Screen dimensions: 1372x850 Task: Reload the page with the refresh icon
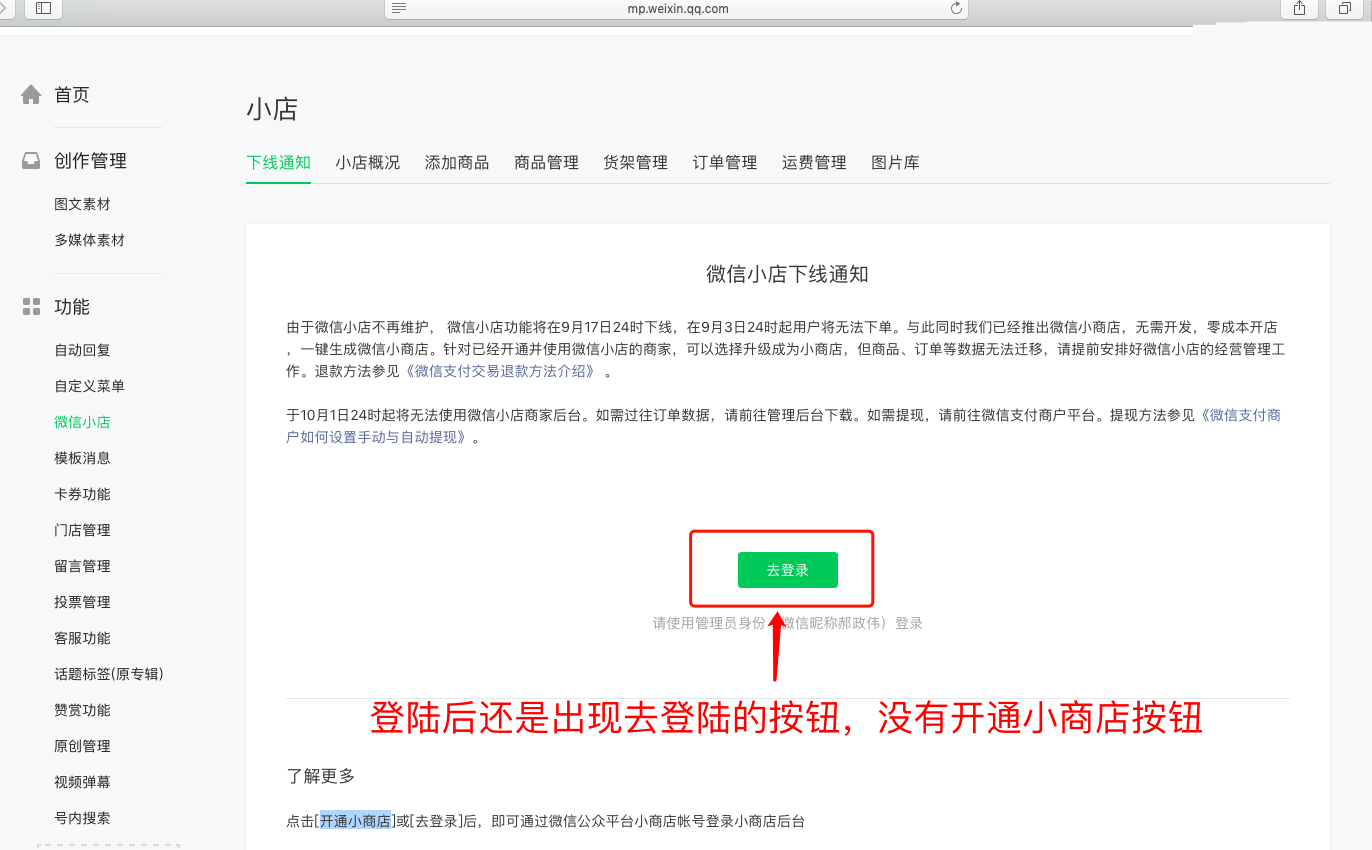pyautogui.click(x=957, y=8)
